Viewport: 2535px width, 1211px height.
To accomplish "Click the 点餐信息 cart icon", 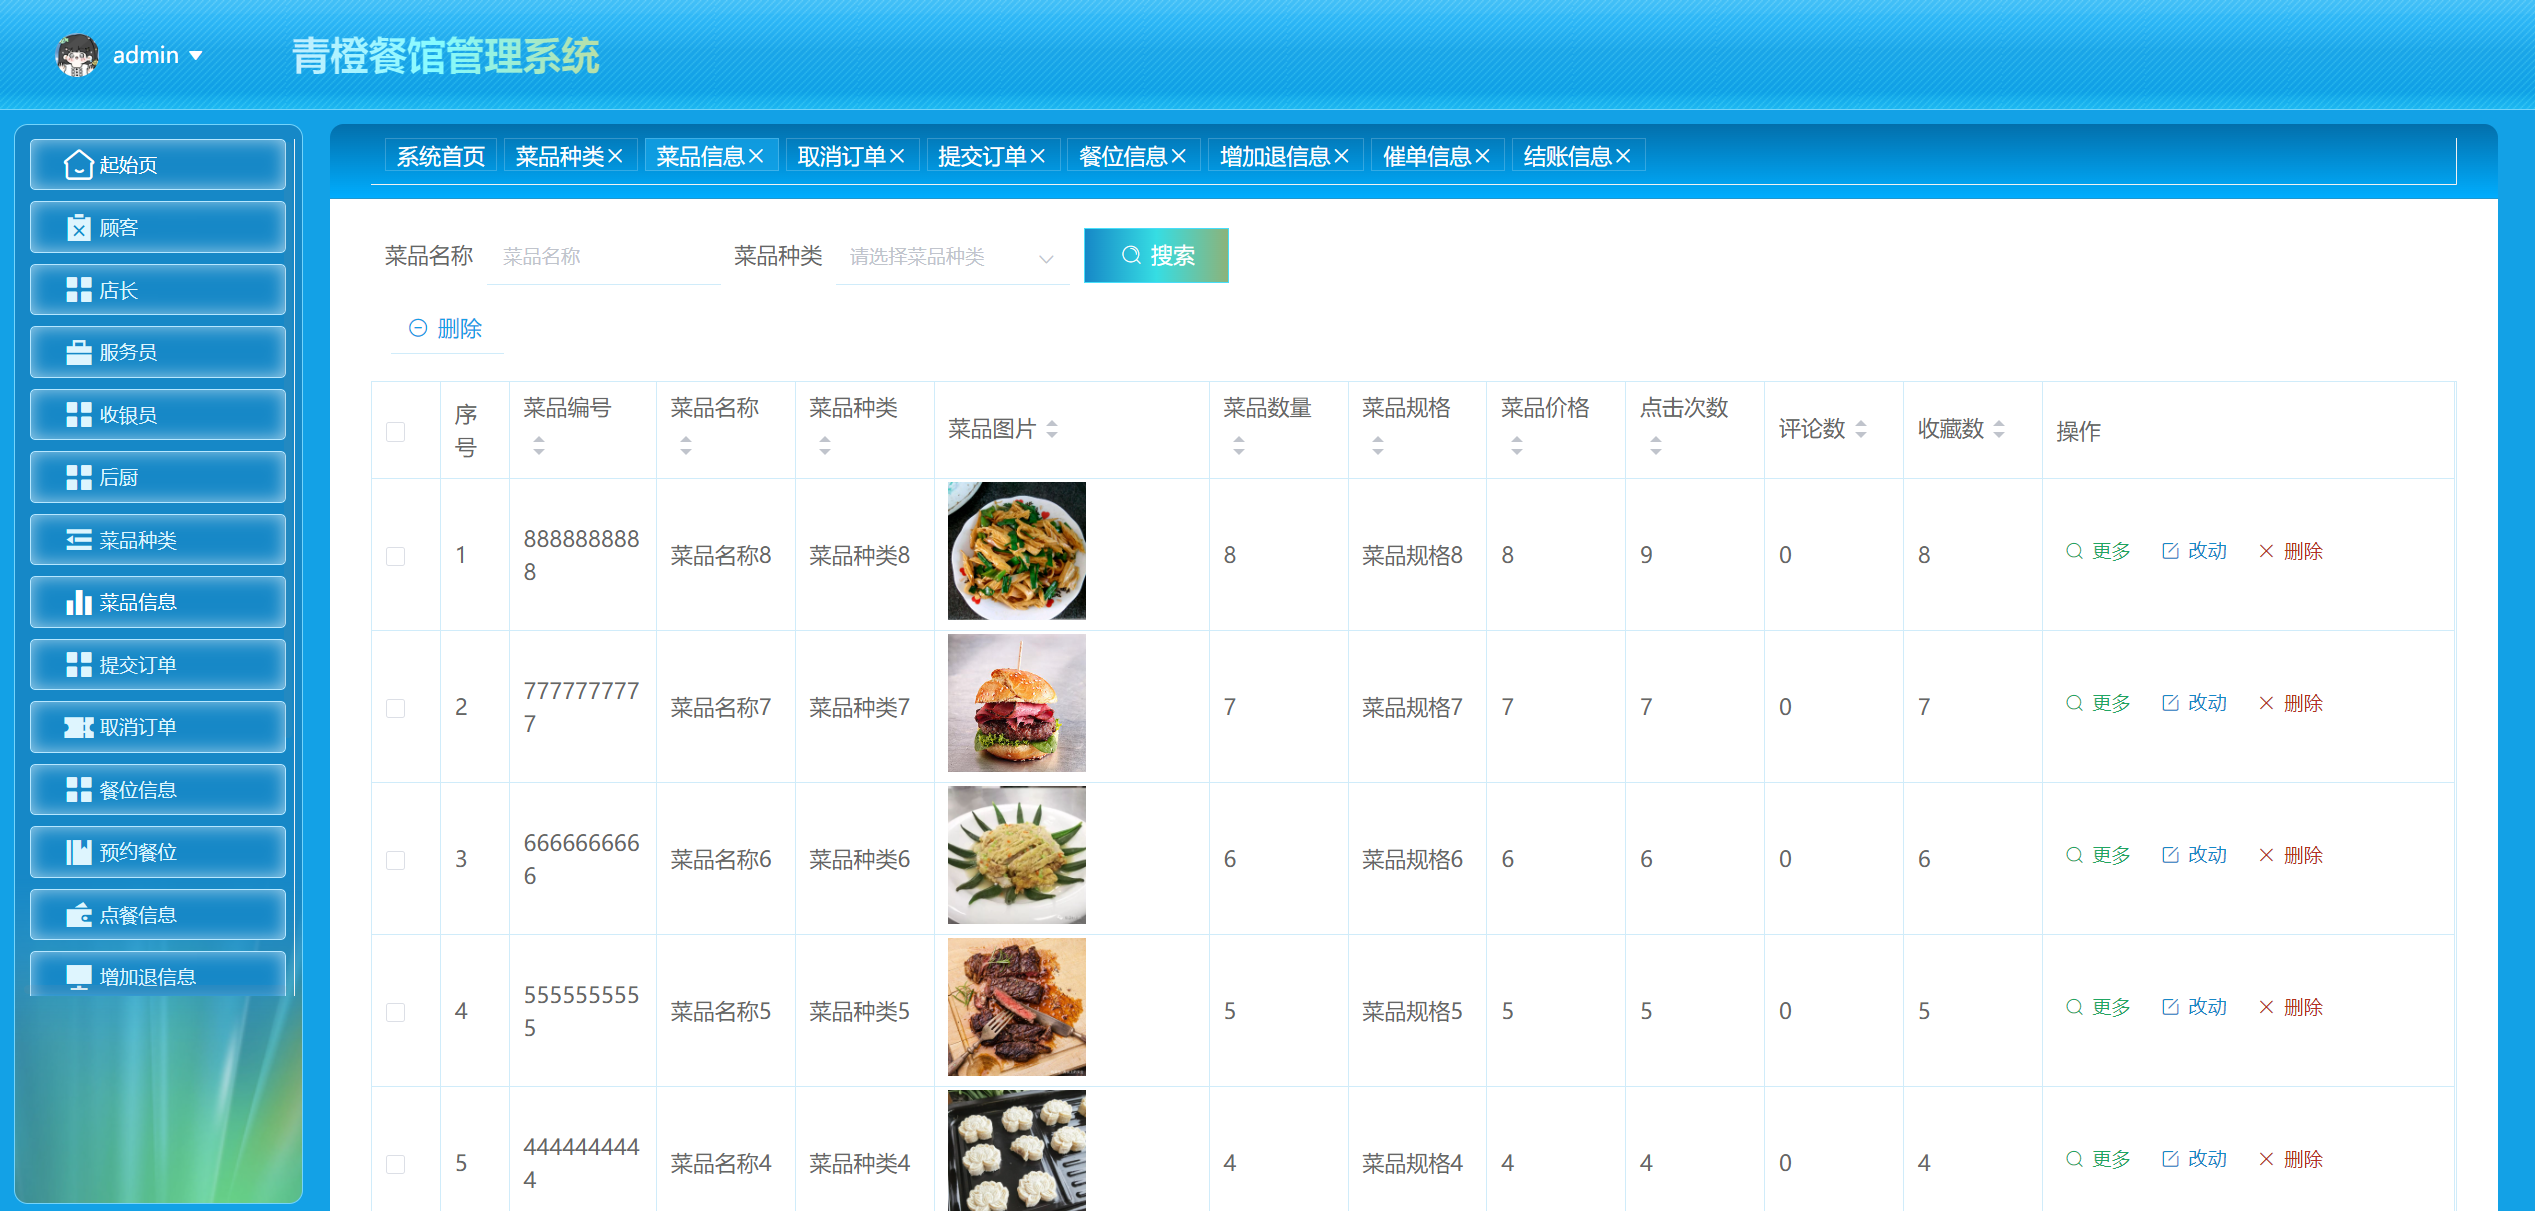I will pyautogui.click(x=78, y=913).
